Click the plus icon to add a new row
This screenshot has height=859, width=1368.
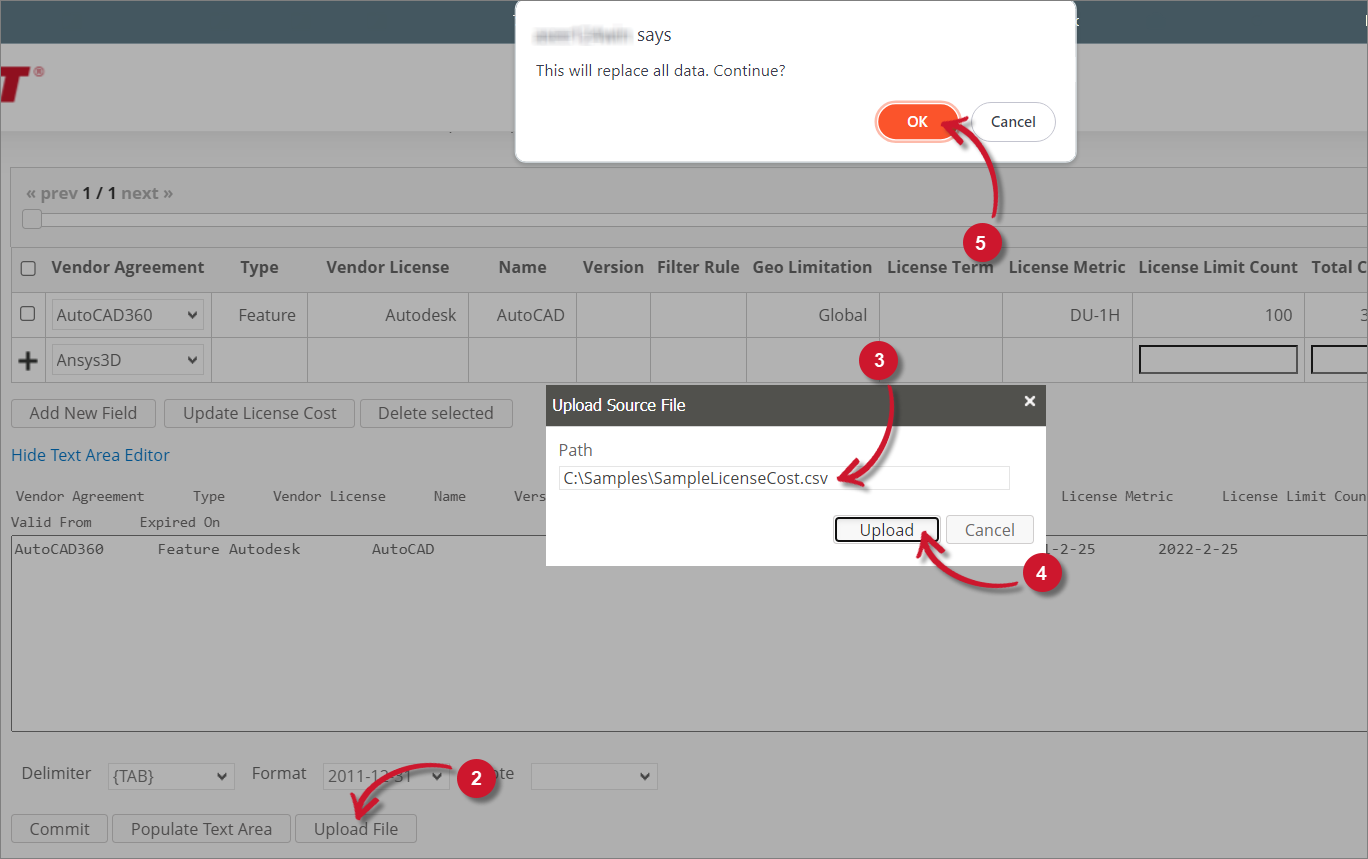pyautogui.click(x=27, y=359)
